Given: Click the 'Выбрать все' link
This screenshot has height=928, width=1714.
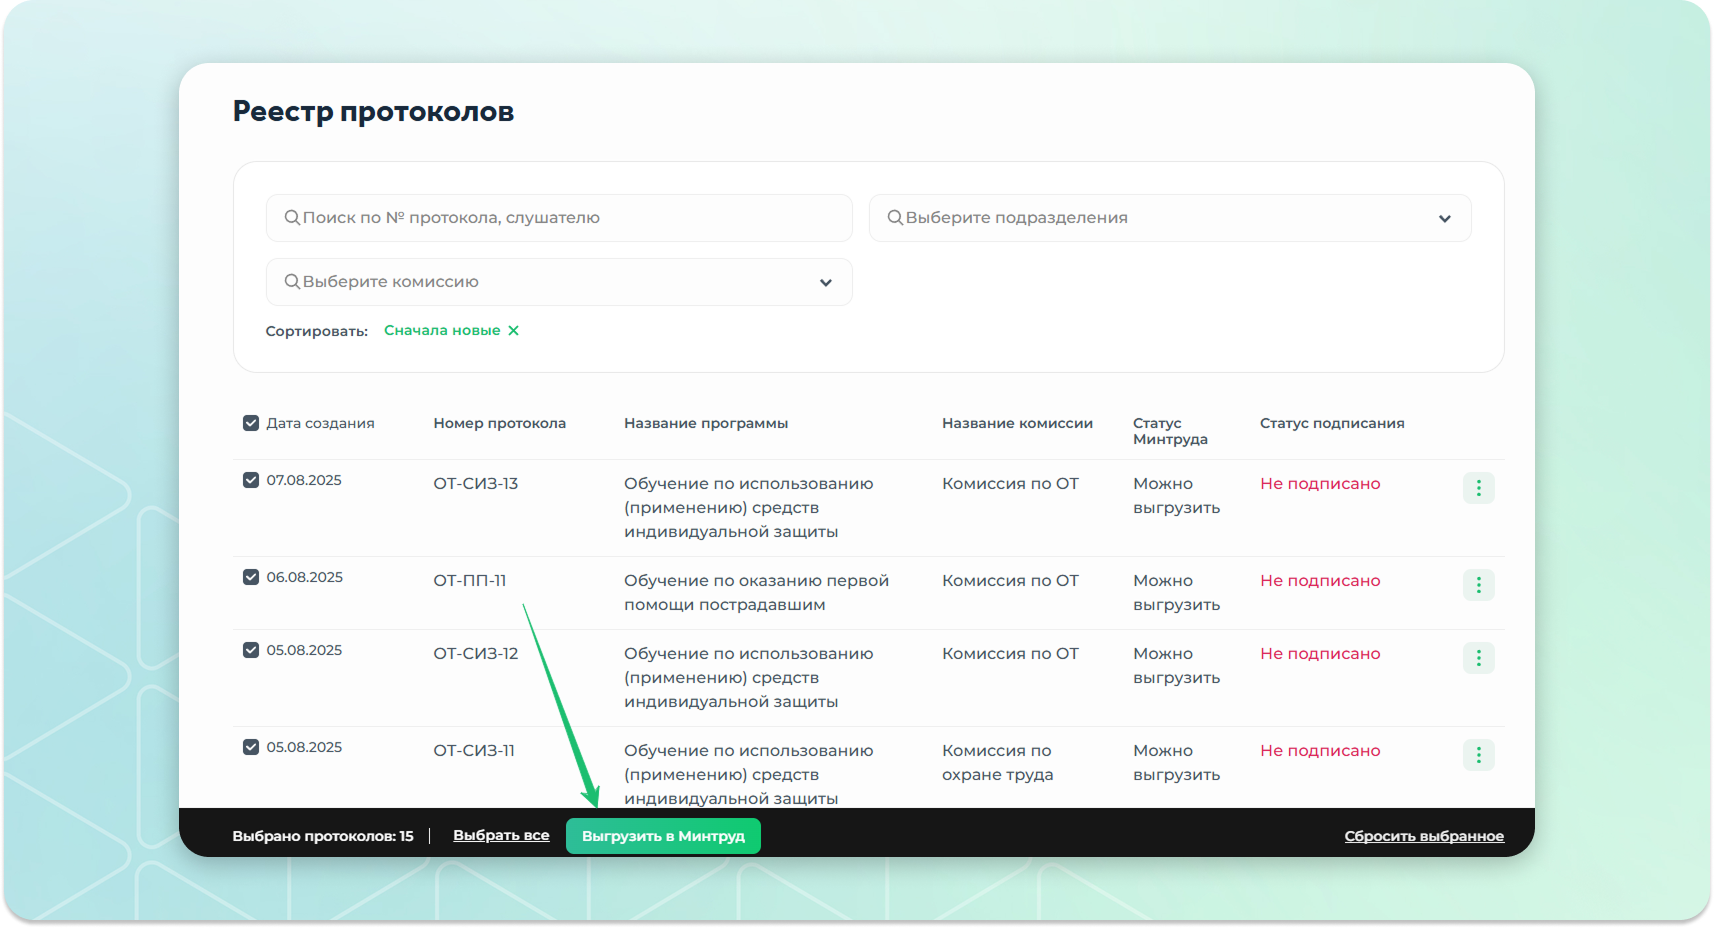Looking at the screenshot, I should pos(501,835).
